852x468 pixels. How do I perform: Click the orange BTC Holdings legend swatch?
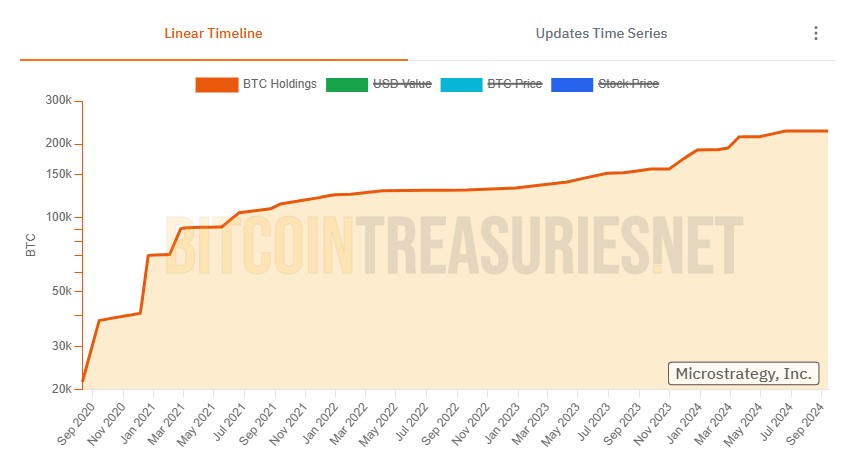215,84
